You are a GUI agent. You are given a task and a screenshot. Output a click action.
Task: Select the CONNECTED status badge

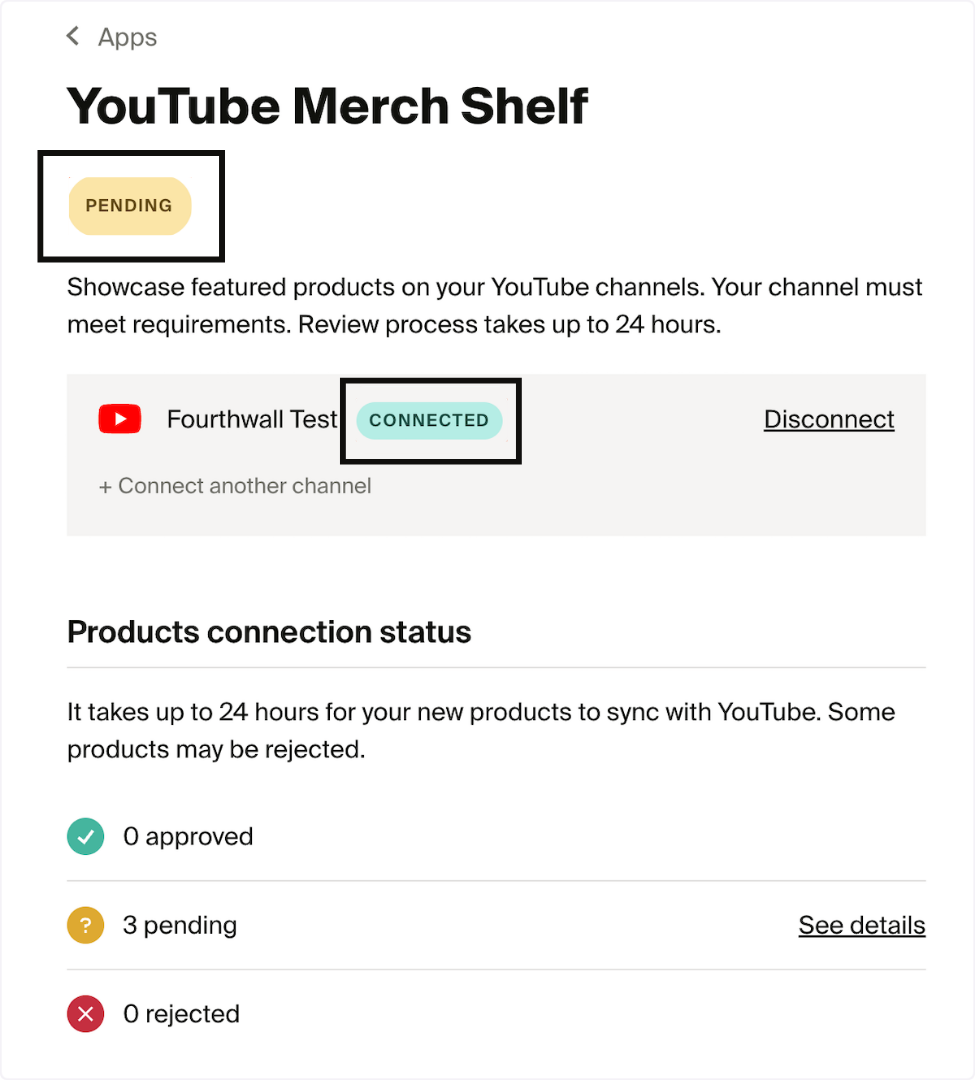429,420
